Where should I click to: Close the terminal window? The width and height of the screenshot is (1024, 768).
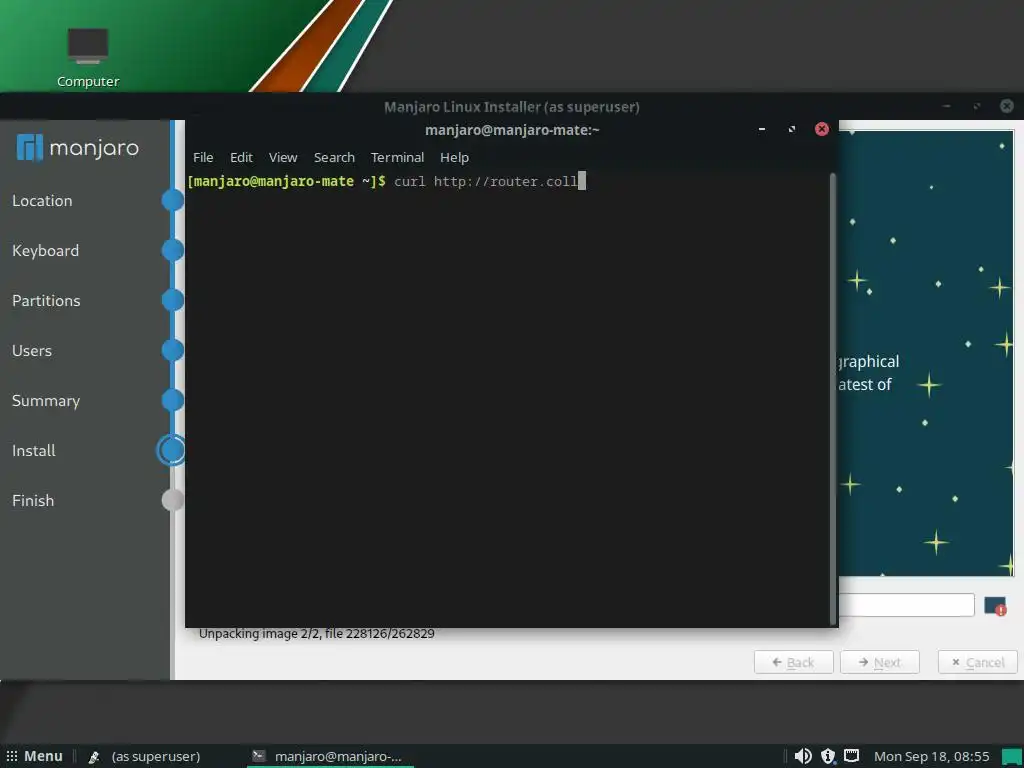coord(822,129)
